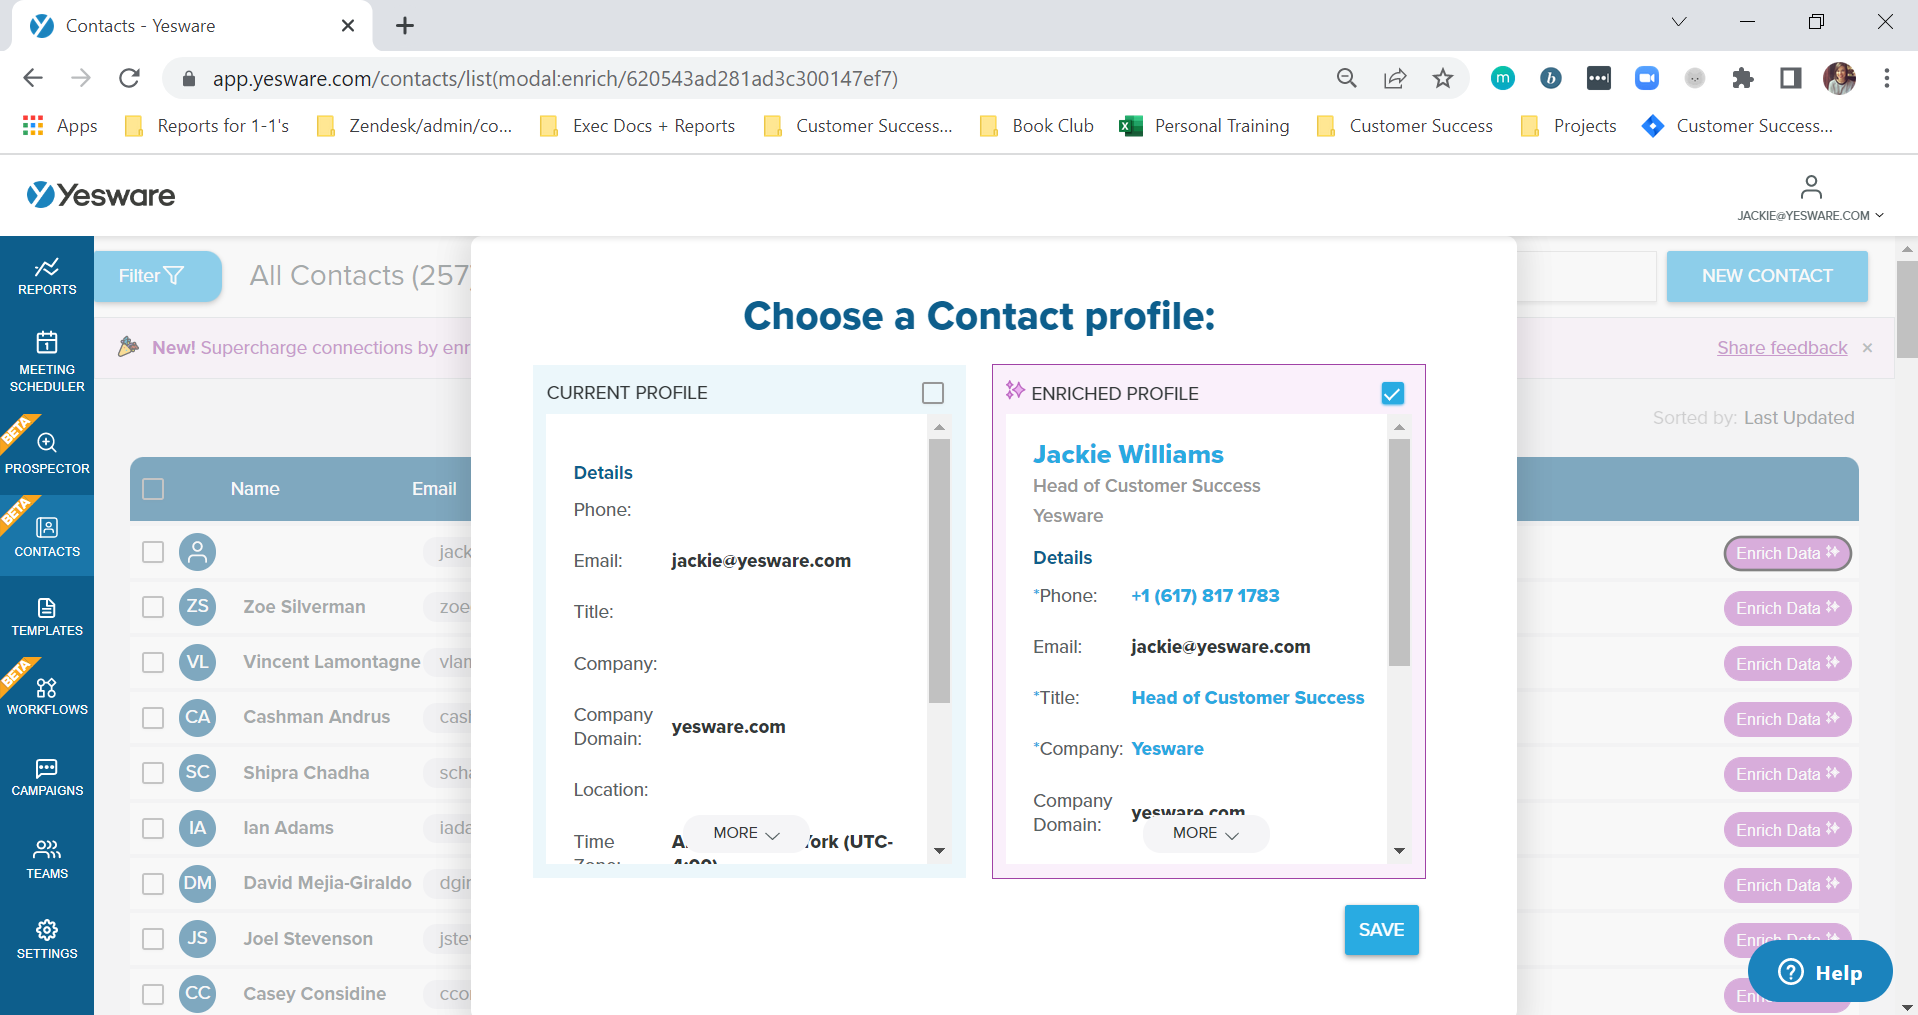
Task: Click the Chrome profile avatar
Action: (1839, 78)
